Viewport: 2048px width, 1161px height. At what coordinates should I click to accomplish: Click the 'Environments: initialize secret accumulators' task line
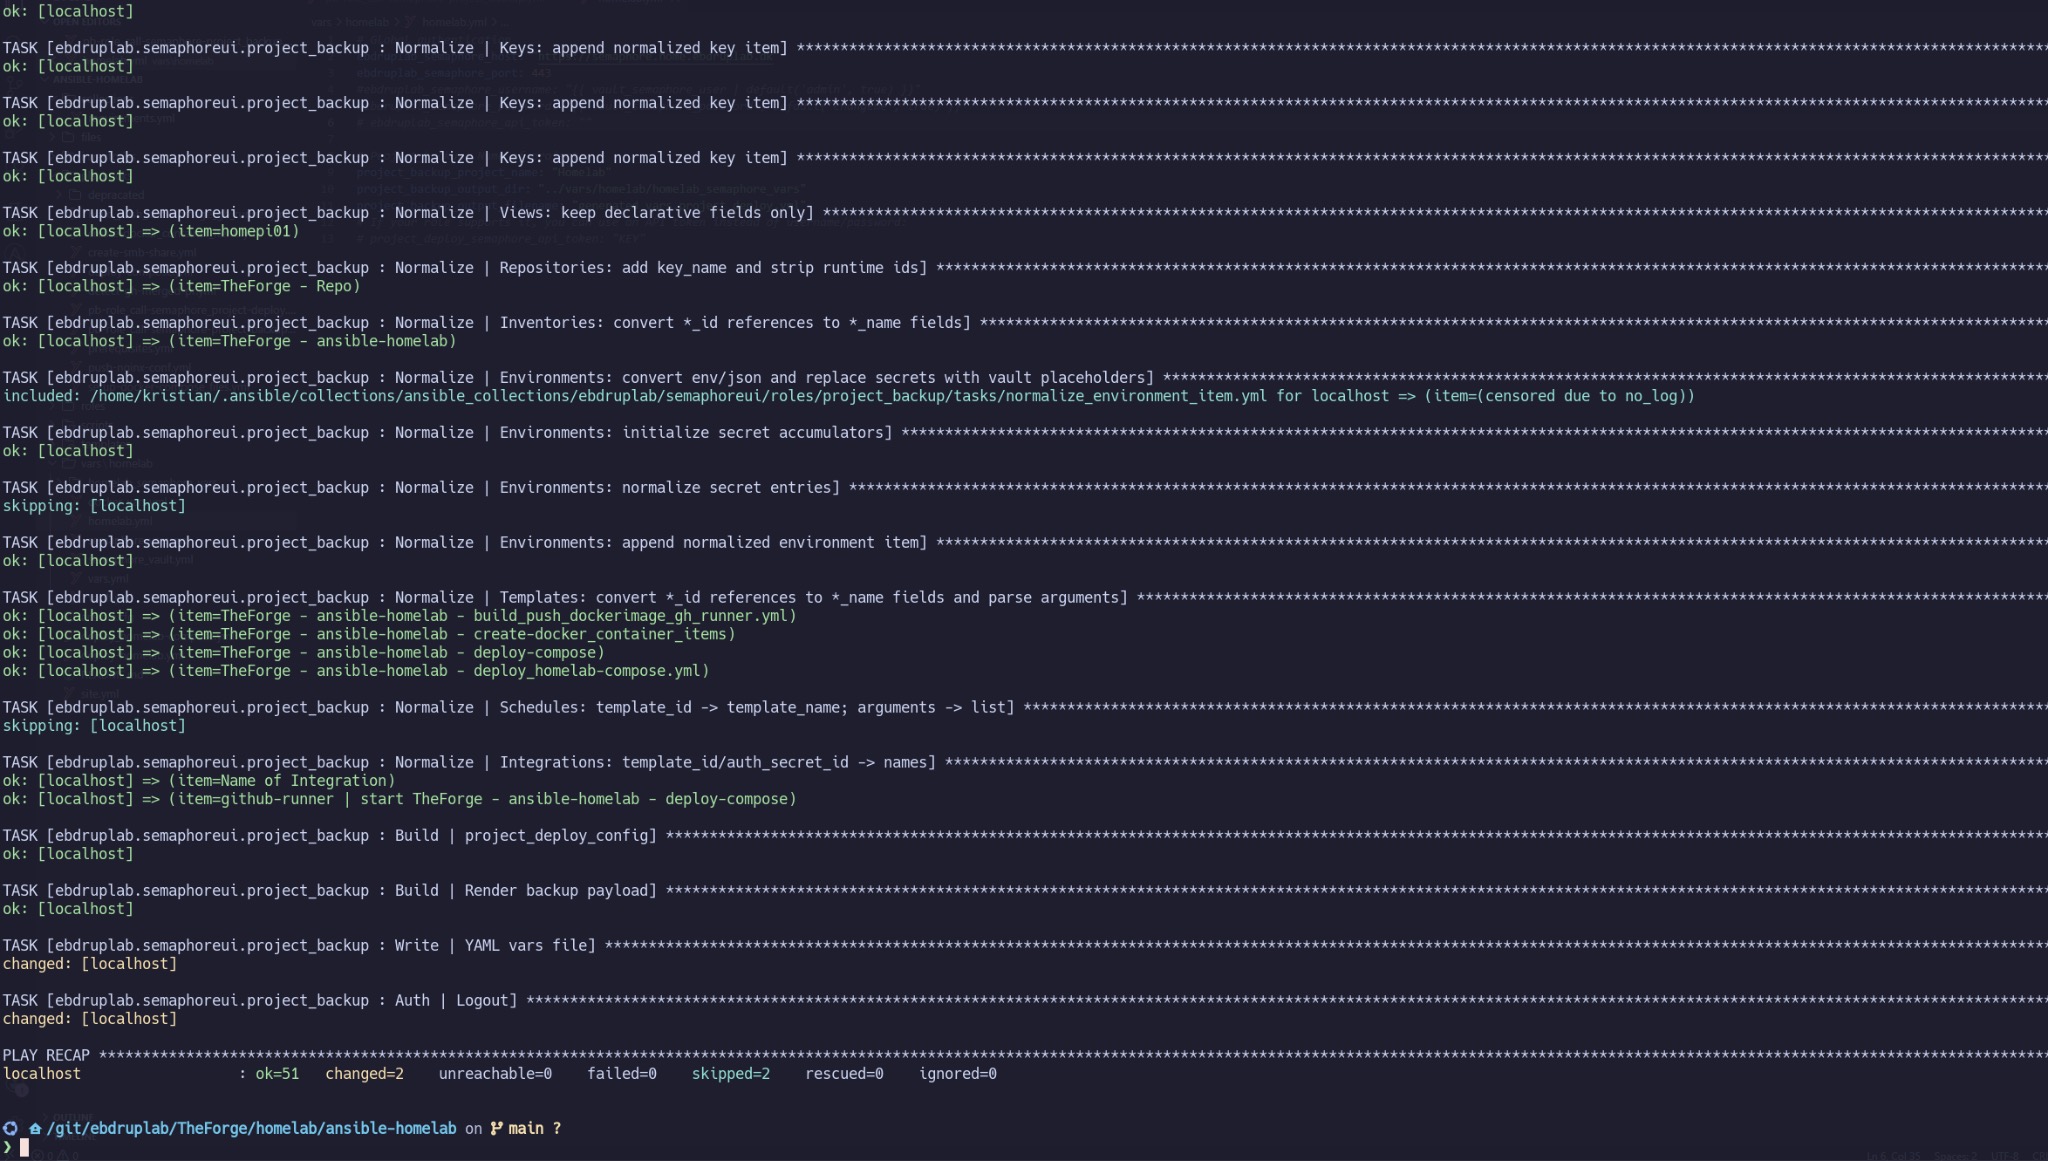pos(1024,432)
